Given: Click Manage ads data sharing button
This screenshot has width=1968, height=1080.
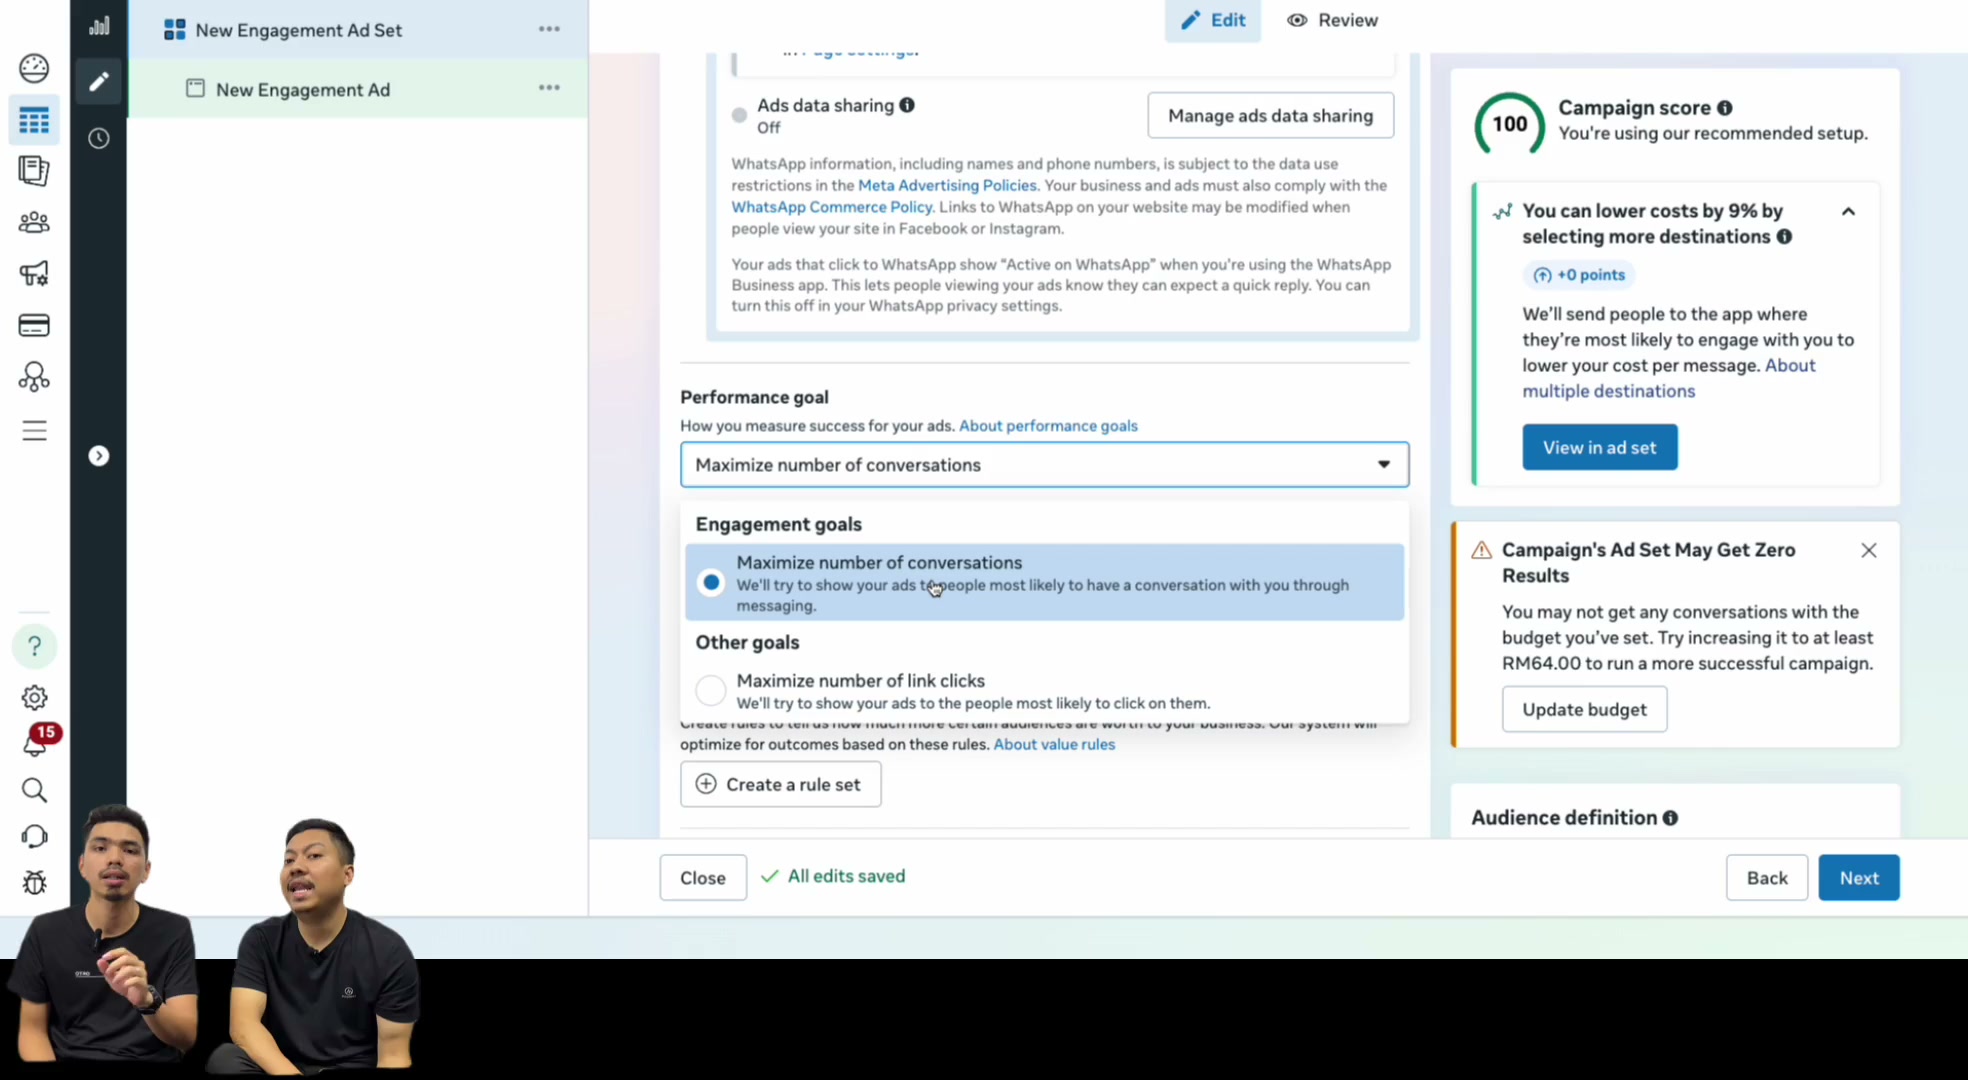Looking at the screenshot, I should [1270, 116].
